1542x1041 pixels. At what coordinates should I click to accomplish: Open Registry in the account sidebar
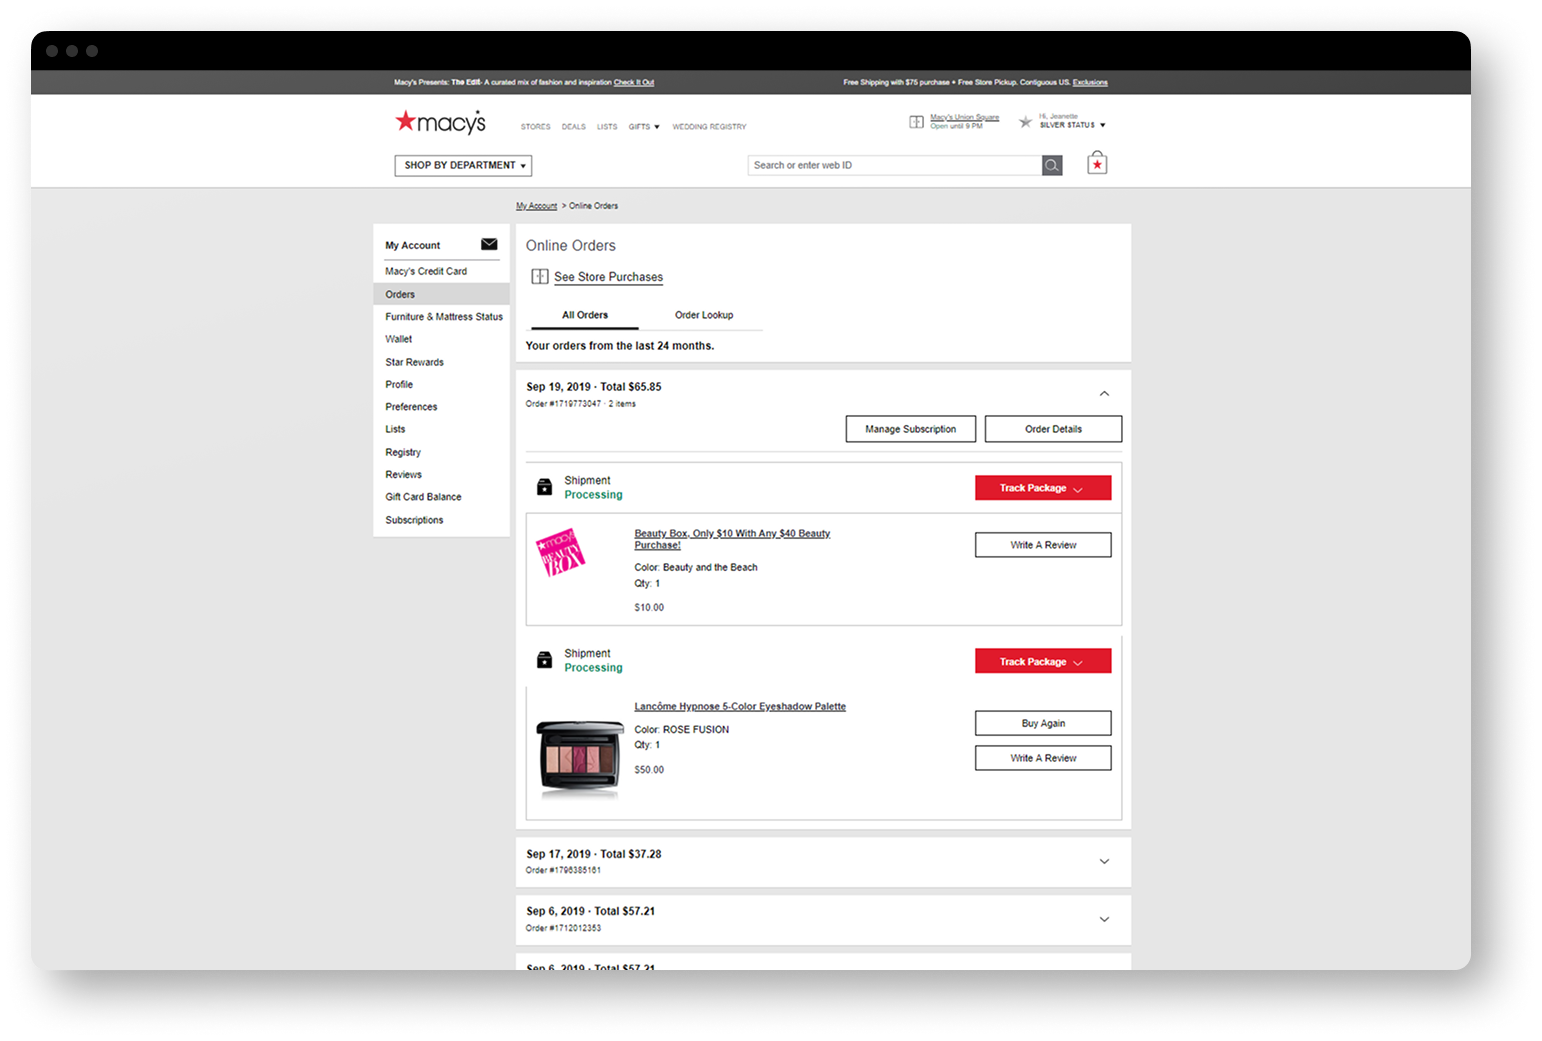(403, 452)
